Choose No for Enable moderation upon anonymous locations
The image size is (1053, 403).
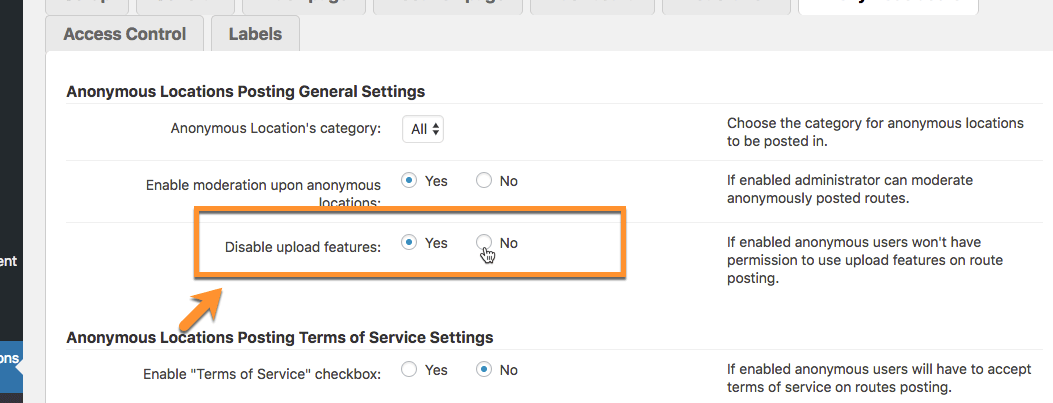tap(484, 181)
